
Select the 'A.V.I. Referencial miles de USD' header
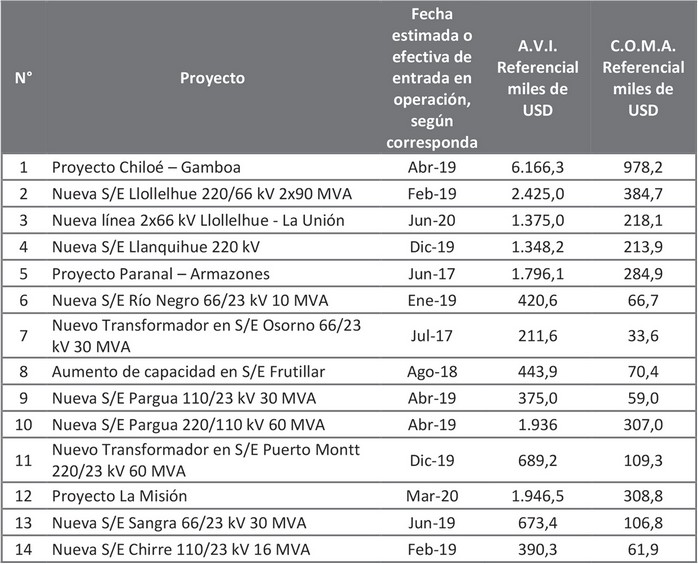pos(538,78)
